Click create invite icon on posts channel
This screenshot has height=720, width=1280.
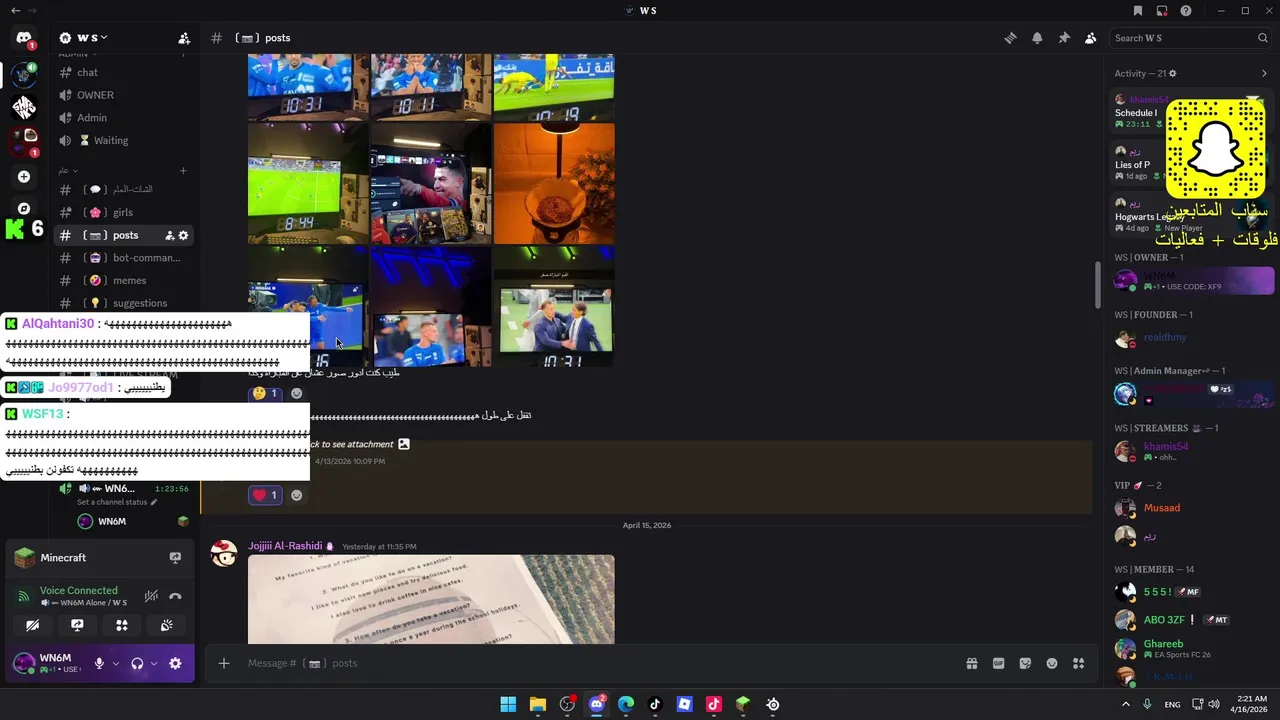(169, 235)
